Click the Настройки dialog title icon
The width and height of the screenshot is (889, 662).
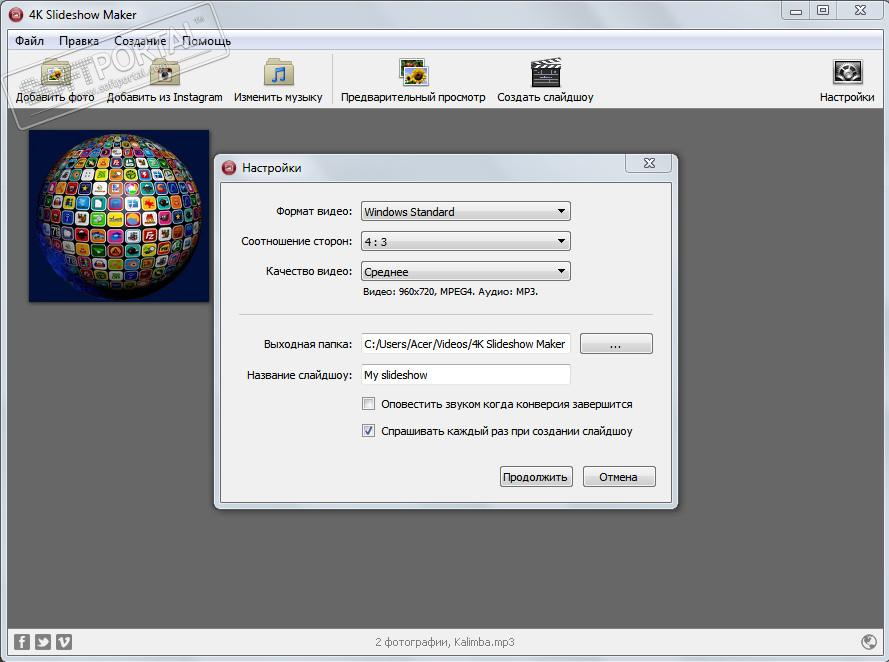point(229,168)
